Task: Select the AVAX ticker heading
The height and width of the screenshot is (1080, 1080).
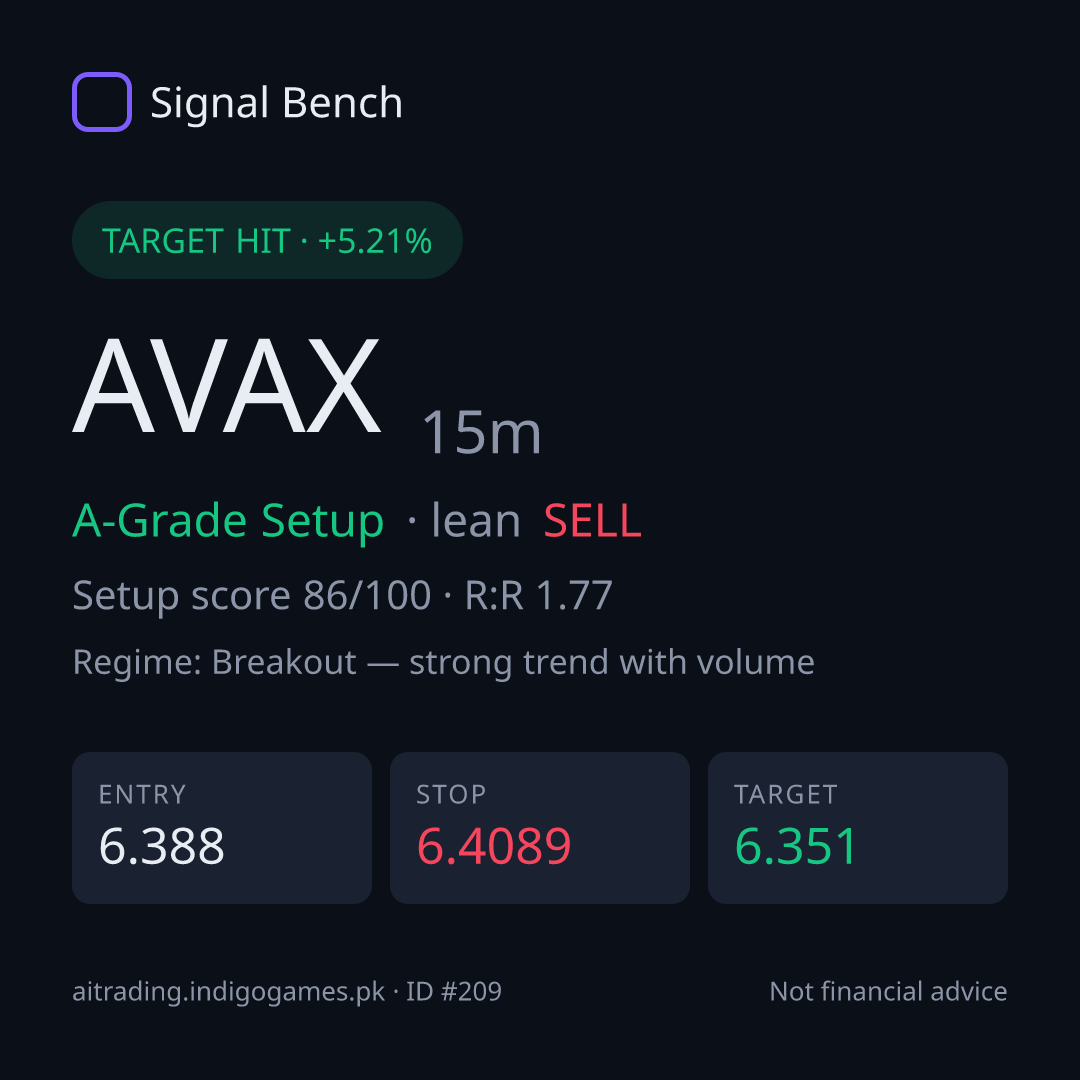Action: pyautogui.click(x=227, y=386)
